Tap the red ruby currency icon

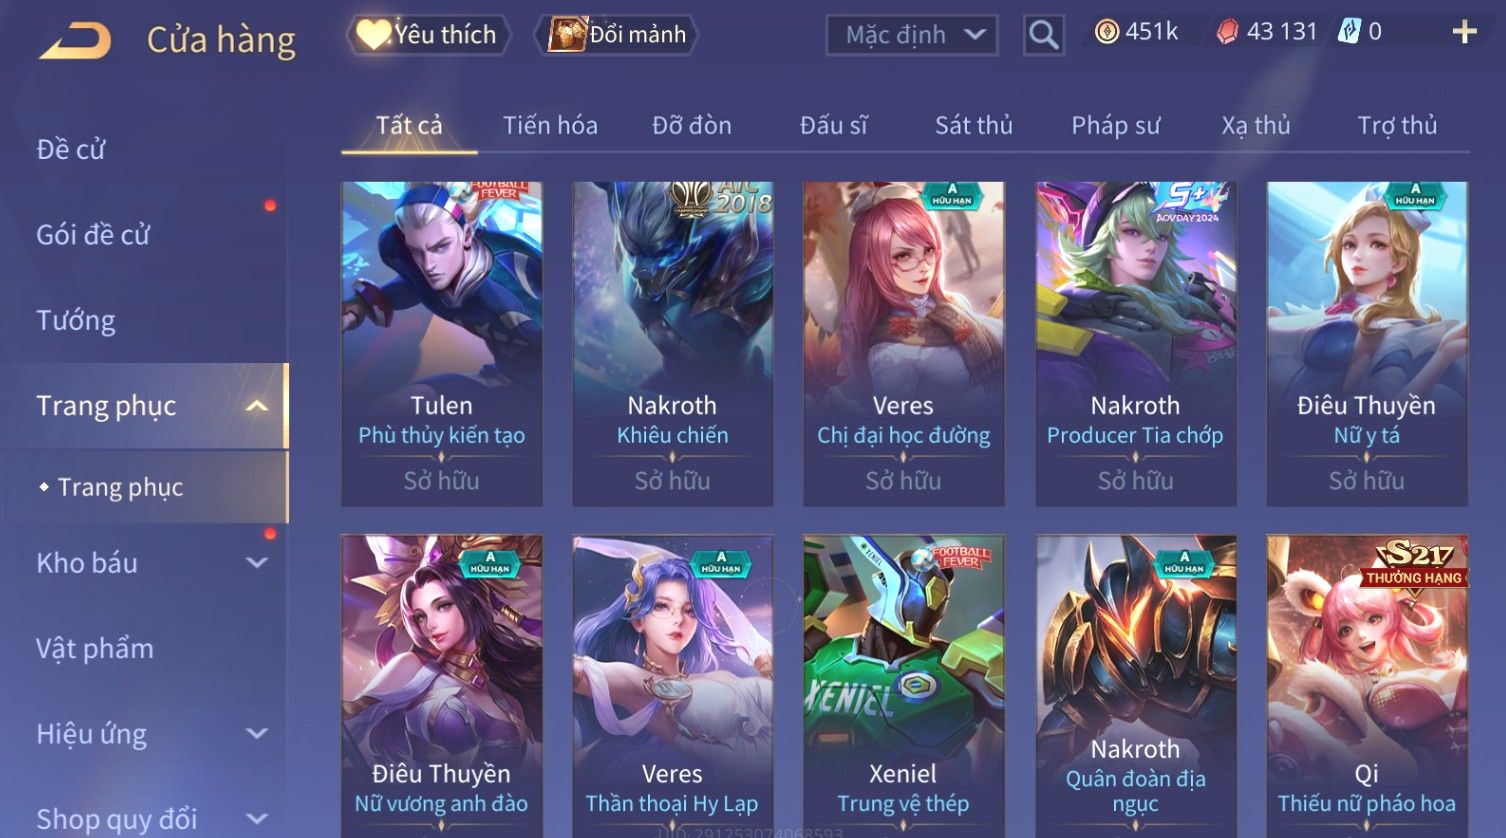pyautogui.click(x=1227, y=32)
